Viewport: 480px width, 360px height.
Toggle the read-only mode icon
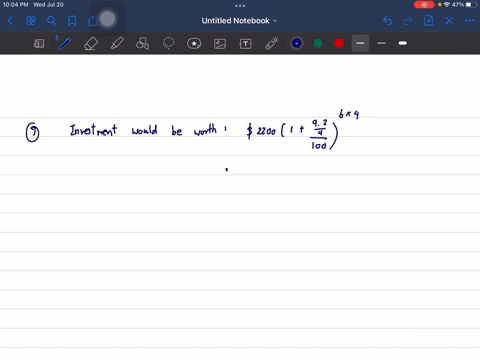pyautogui.click(x=39, y=43)
